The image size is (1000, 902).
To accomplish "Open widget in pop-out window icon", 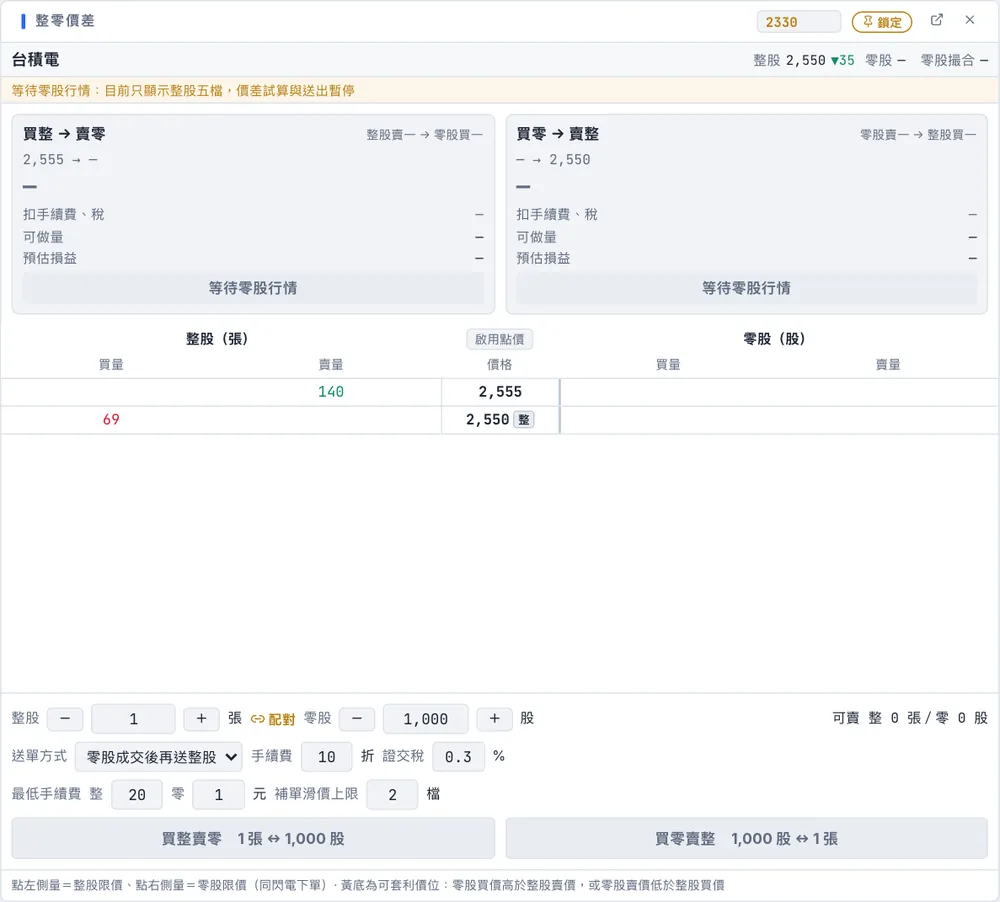I will point(936,20).
